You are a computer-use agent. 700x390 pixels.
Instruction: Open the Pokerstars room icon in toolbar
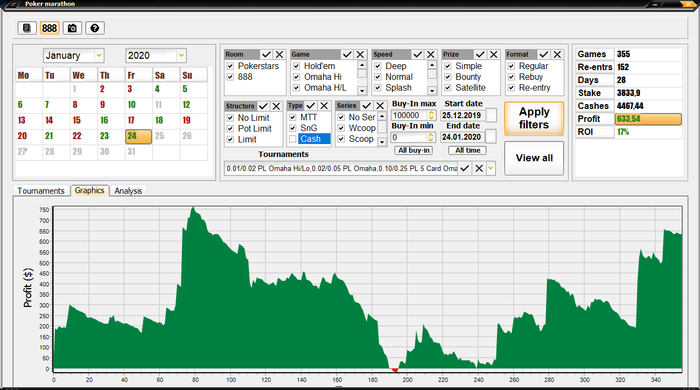[x=27, y=28]
